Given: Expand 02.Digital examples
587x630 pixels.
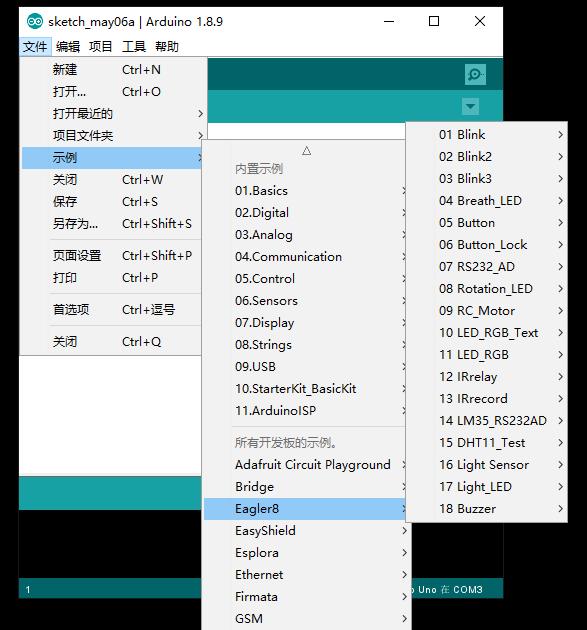Looking at the screenshot, I should (x=305, y=213).
